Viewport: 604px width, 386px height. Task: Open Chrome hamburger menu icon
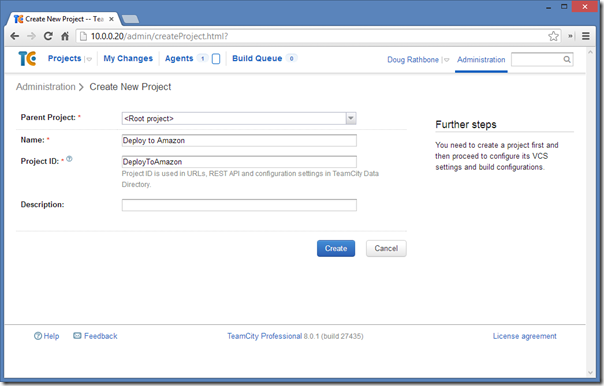point(586,36)
